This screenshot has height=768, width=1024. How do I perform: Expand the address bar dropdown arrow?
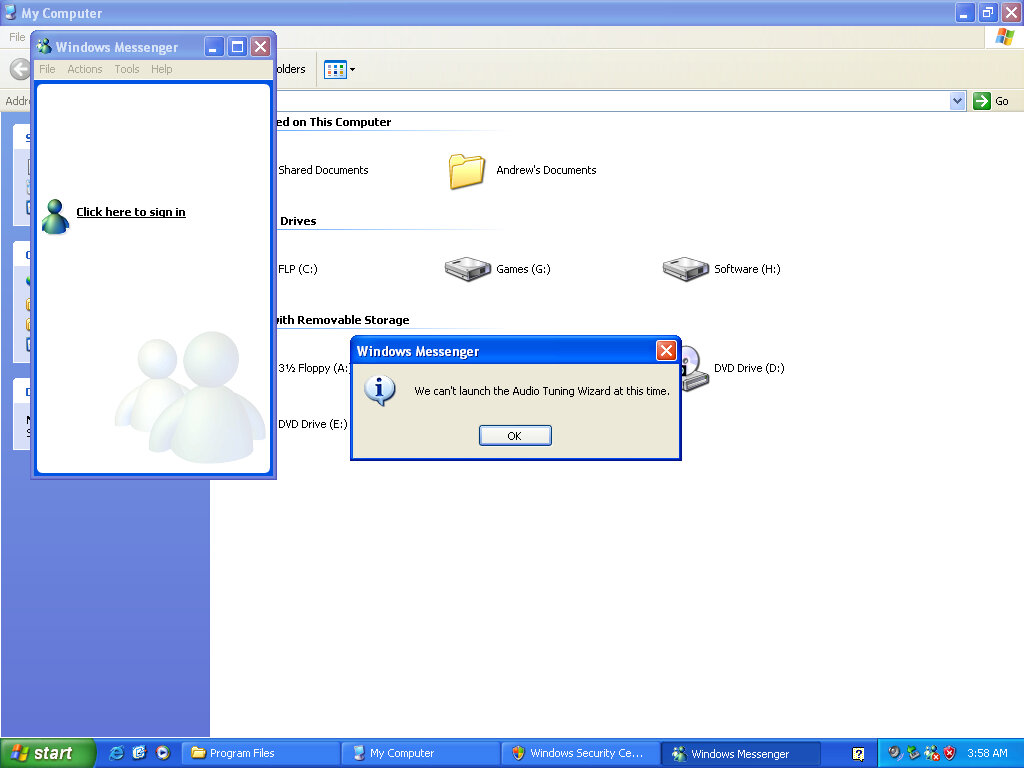pos(957,101)
